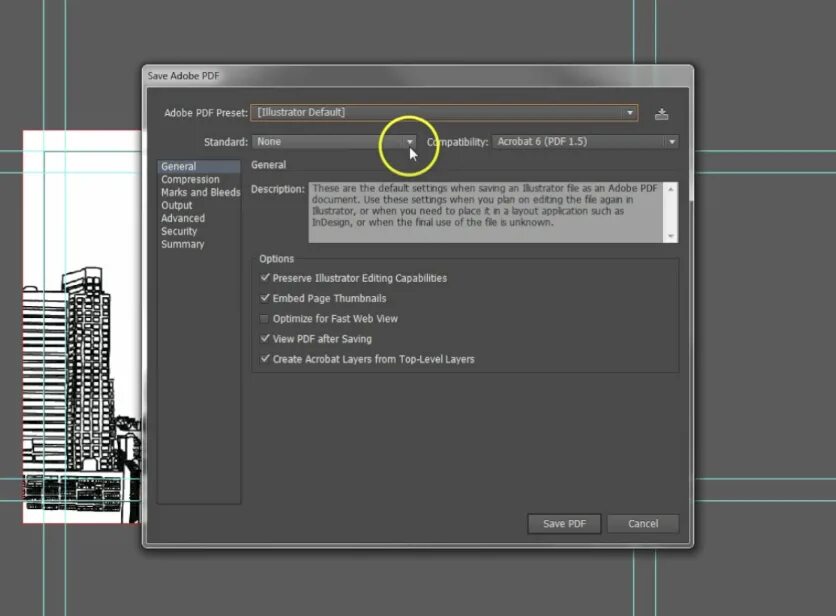Select the Marks and Bleeds category

coord(199,193)
